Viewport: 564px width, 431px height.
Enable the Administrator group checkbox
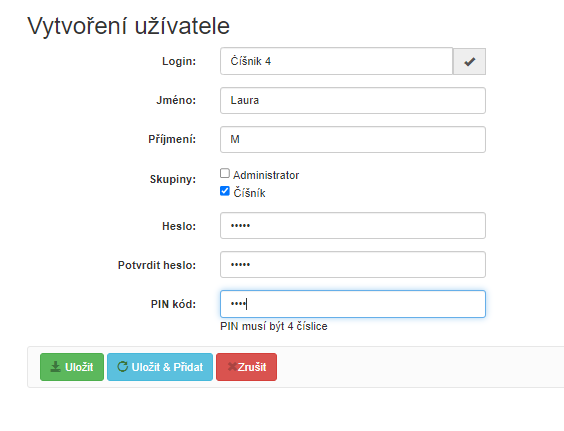pos(225,173)
